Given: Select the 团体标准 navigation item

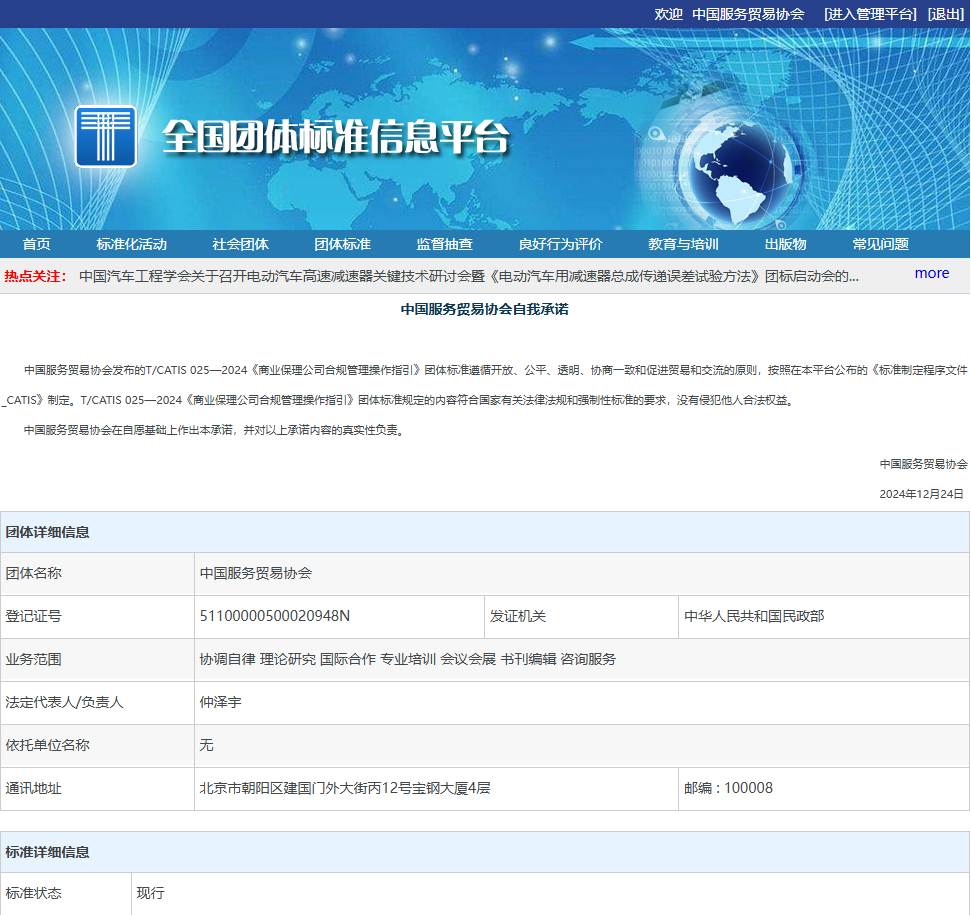Looking at the screenshot, I should coord(342,244).
